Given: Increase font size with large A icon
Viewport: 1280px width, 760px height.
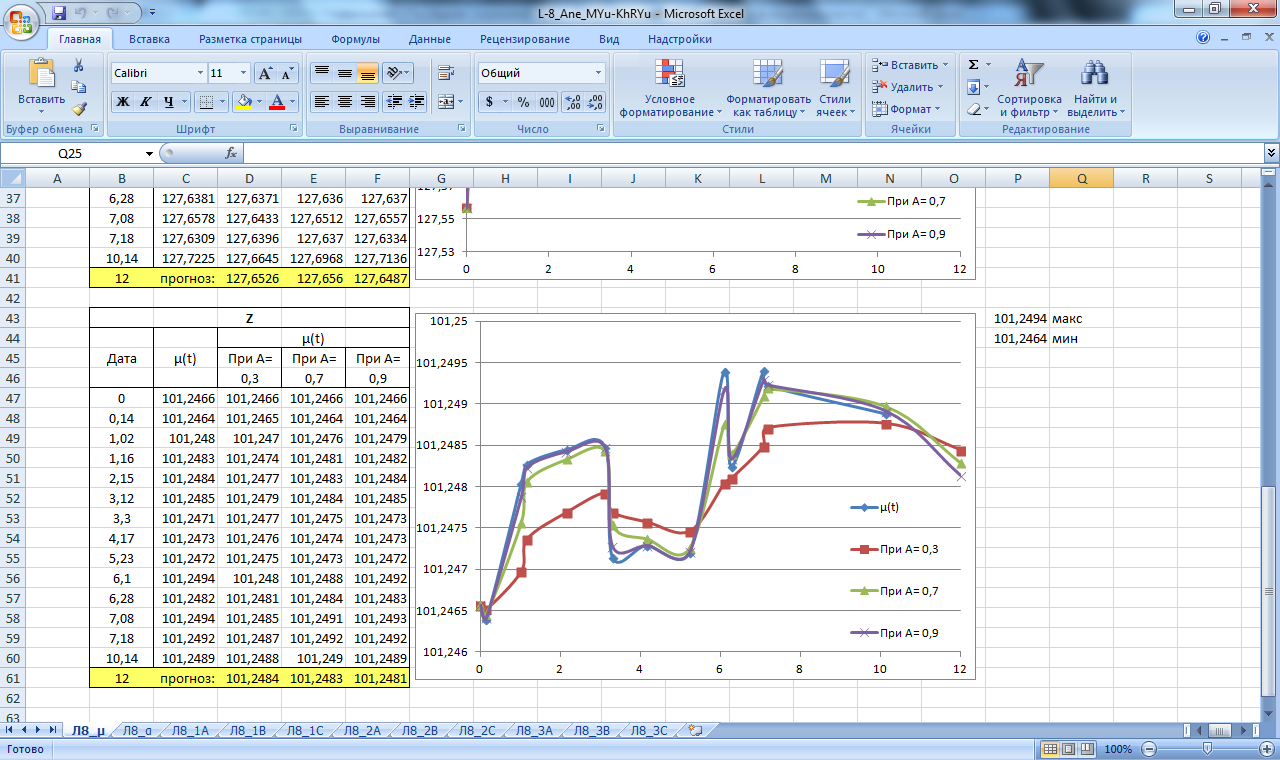Looking at the screenshot, I should [264, 73].
